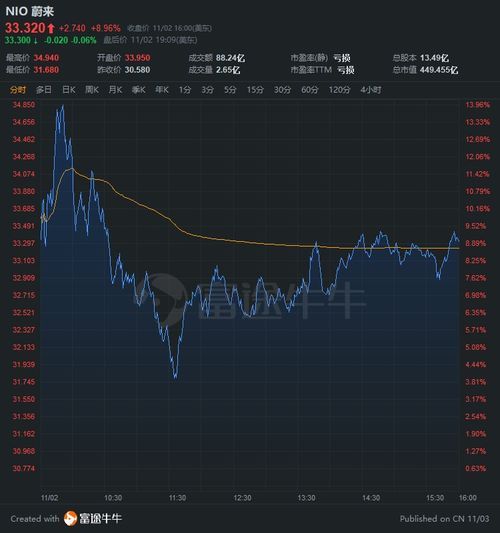Choose the 1分 one-minute interval

coord(185,90)
